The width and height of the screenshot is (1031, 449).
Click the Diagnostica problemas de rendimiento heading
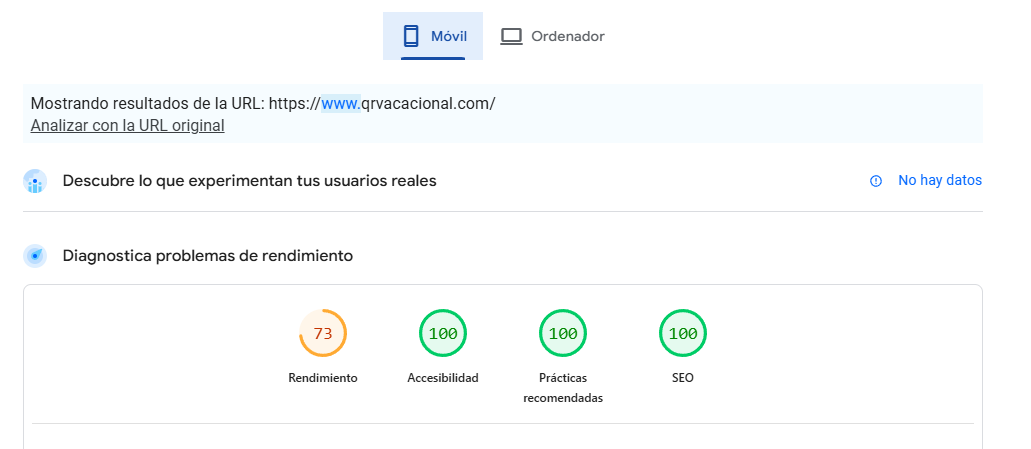click(x=208, y=256)
